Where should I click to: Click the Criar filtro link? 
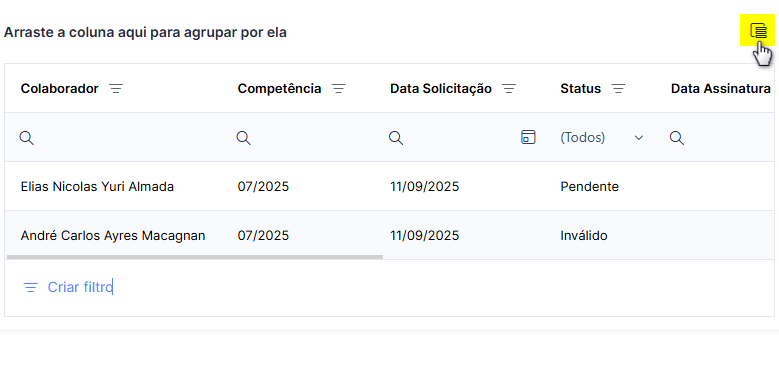coord(80,287)
